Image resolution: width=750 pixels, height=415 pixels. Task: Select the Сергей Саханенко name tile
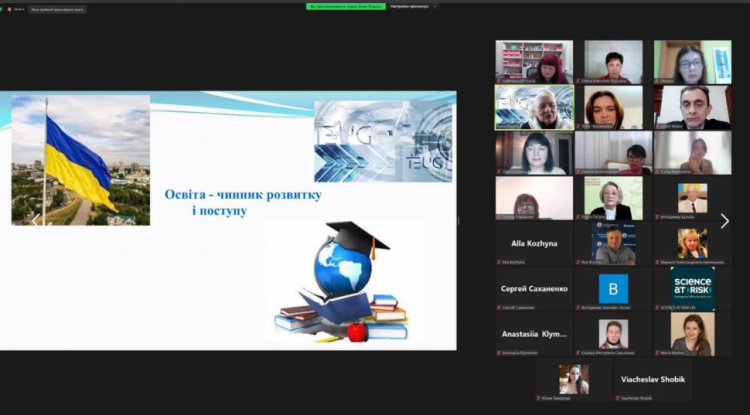pos(534,288)
